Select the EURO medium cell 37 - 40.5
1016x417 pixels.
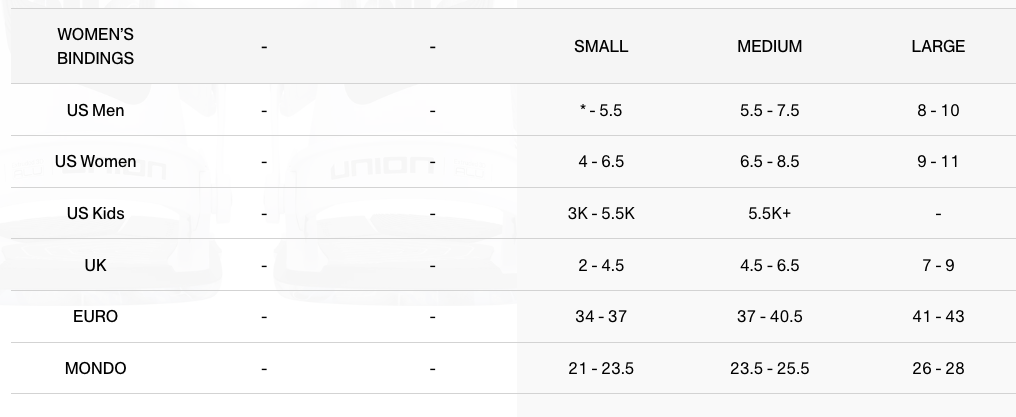769,316
